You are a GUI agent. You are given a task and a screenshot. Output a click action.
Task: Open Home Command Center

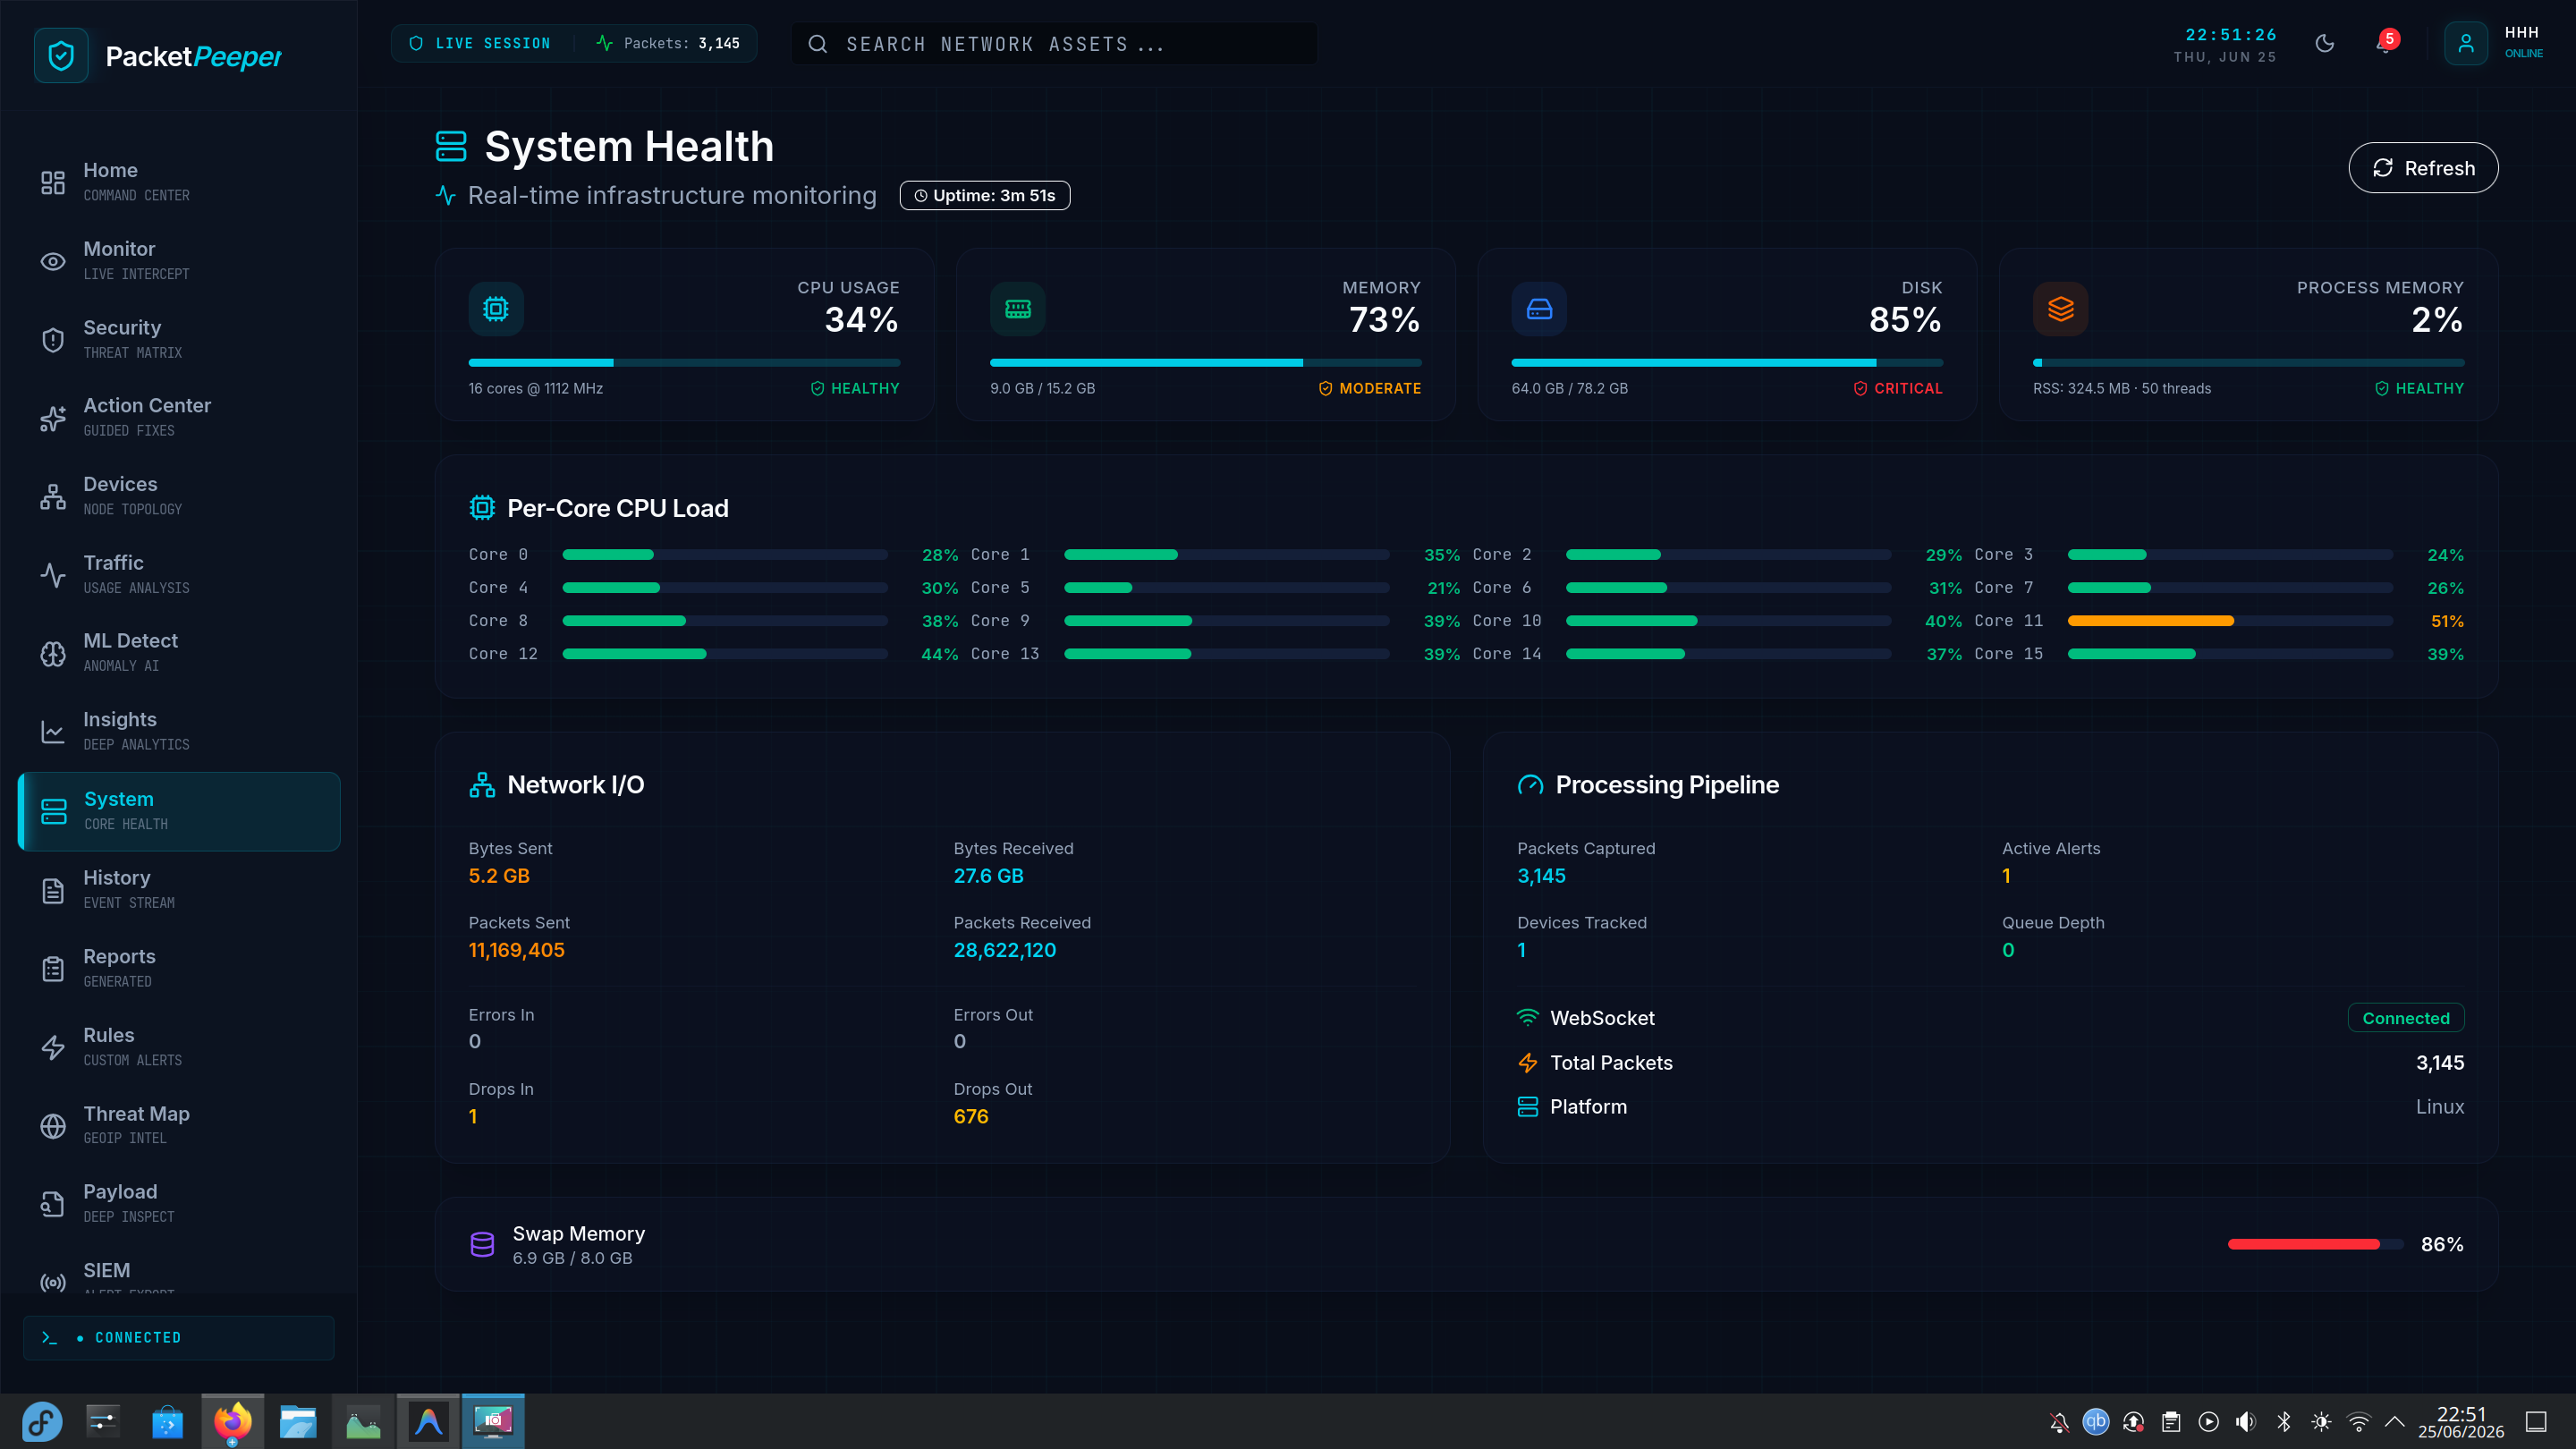pos(179,182)
